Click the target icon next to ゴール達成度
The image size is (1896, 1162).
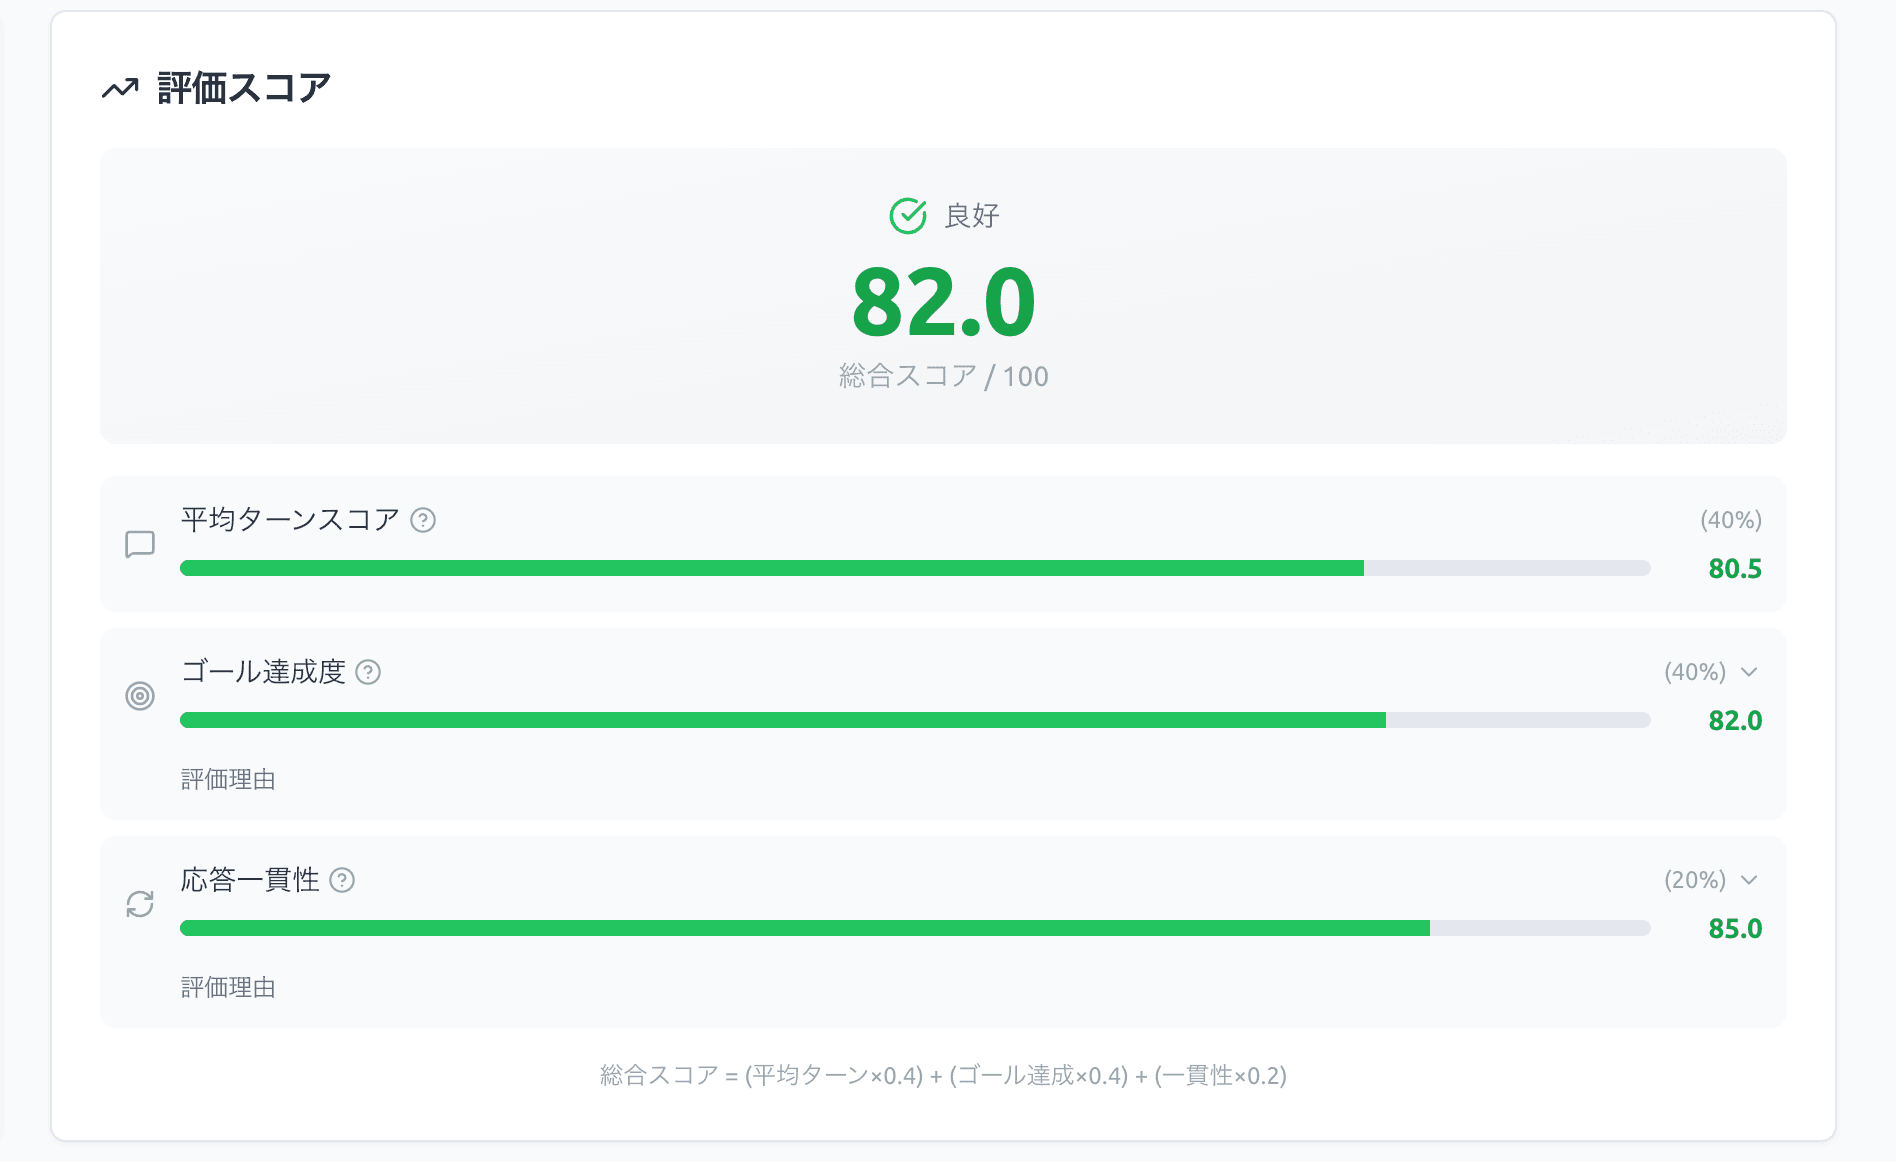click(140, 695)
